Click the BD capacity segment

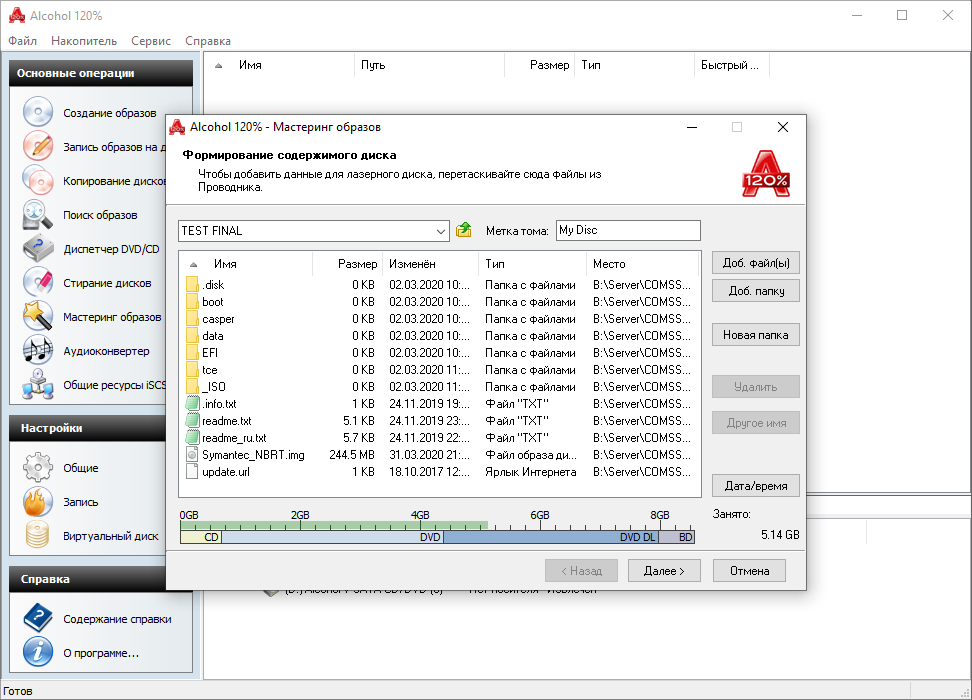click(676, 537)
